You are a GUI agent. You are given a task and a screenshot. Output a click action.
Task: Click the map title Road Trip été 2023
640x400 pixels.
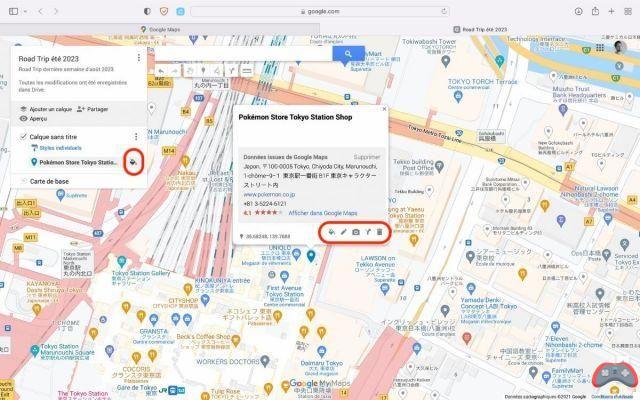coord(49,59)
